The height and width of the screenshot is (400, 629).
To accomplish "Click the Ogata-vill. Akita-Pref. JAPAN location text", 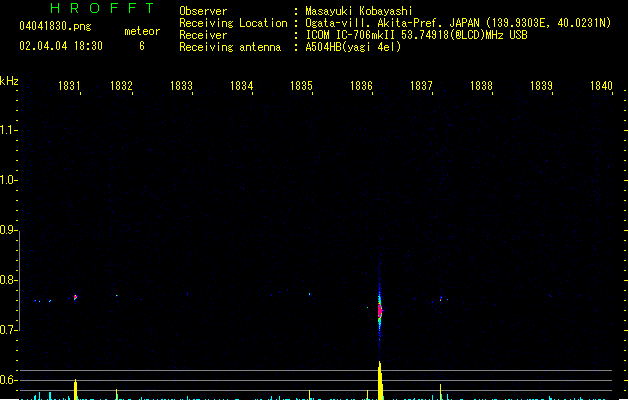I will pos(458,23).
